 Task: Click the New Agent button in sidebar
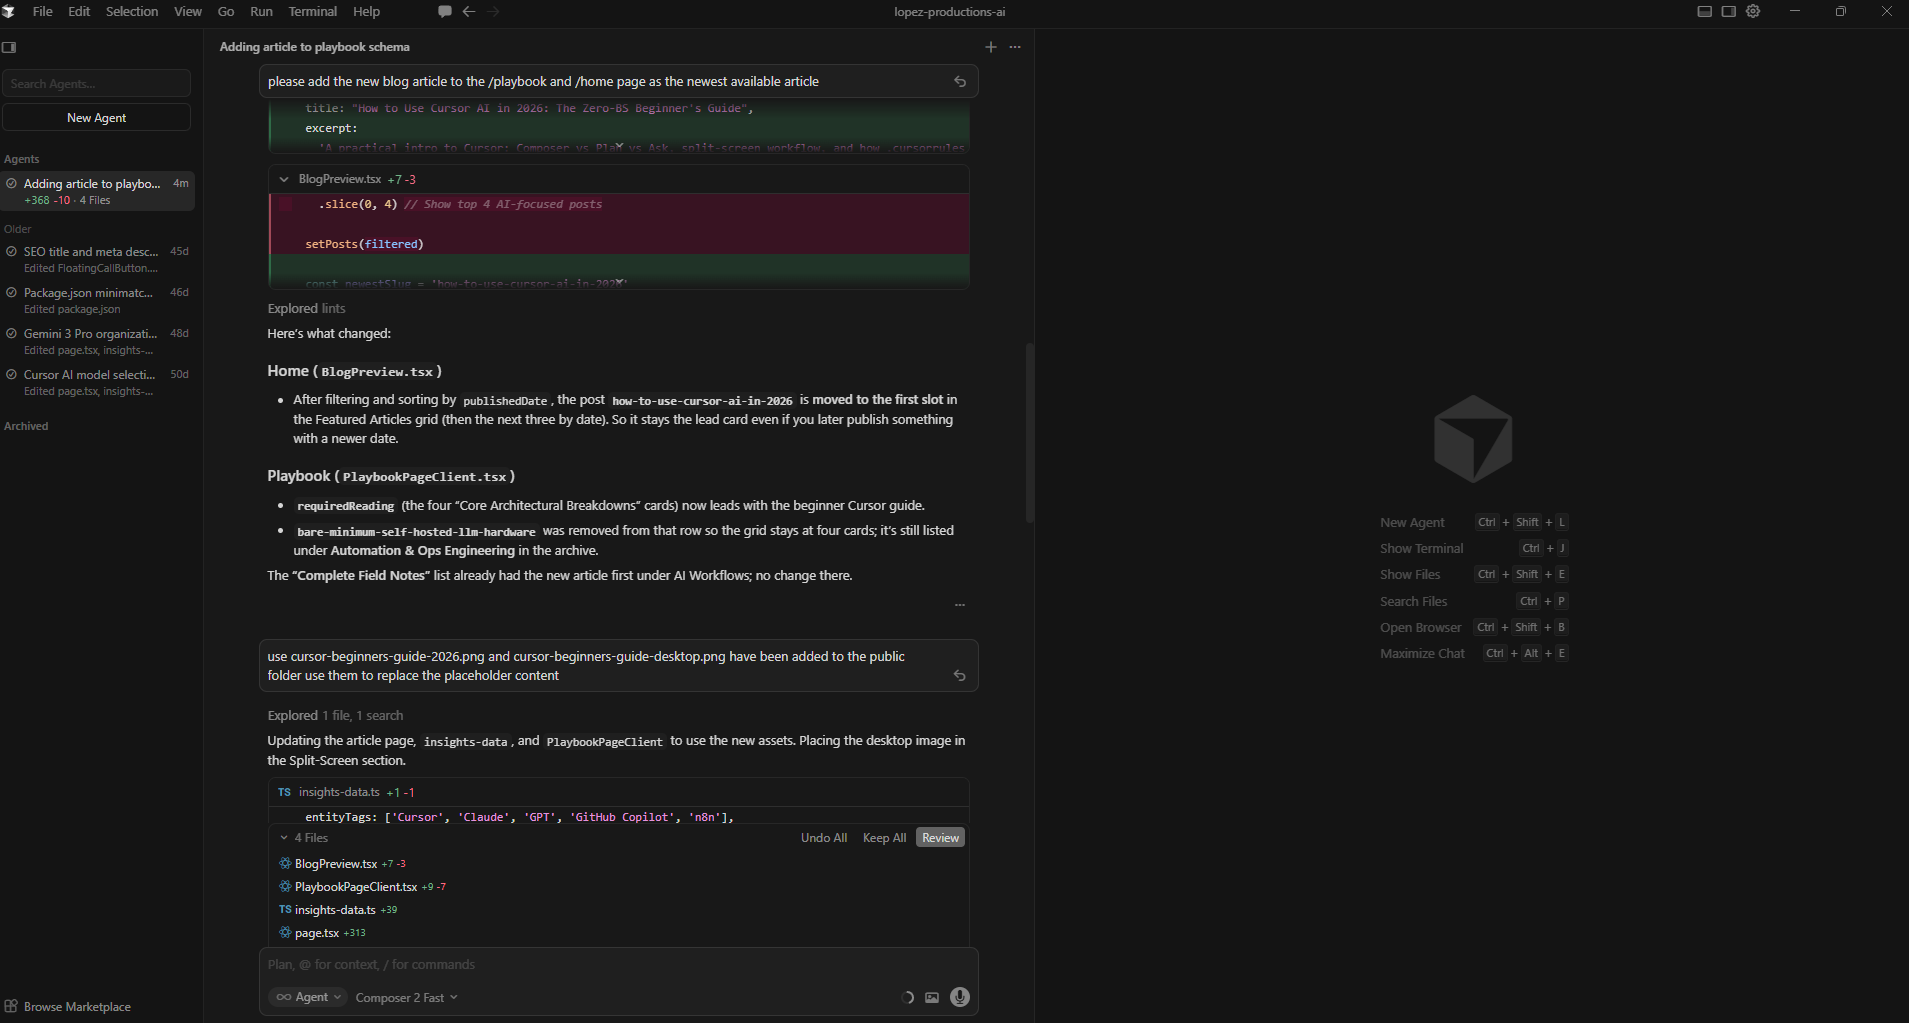[96, 117]
